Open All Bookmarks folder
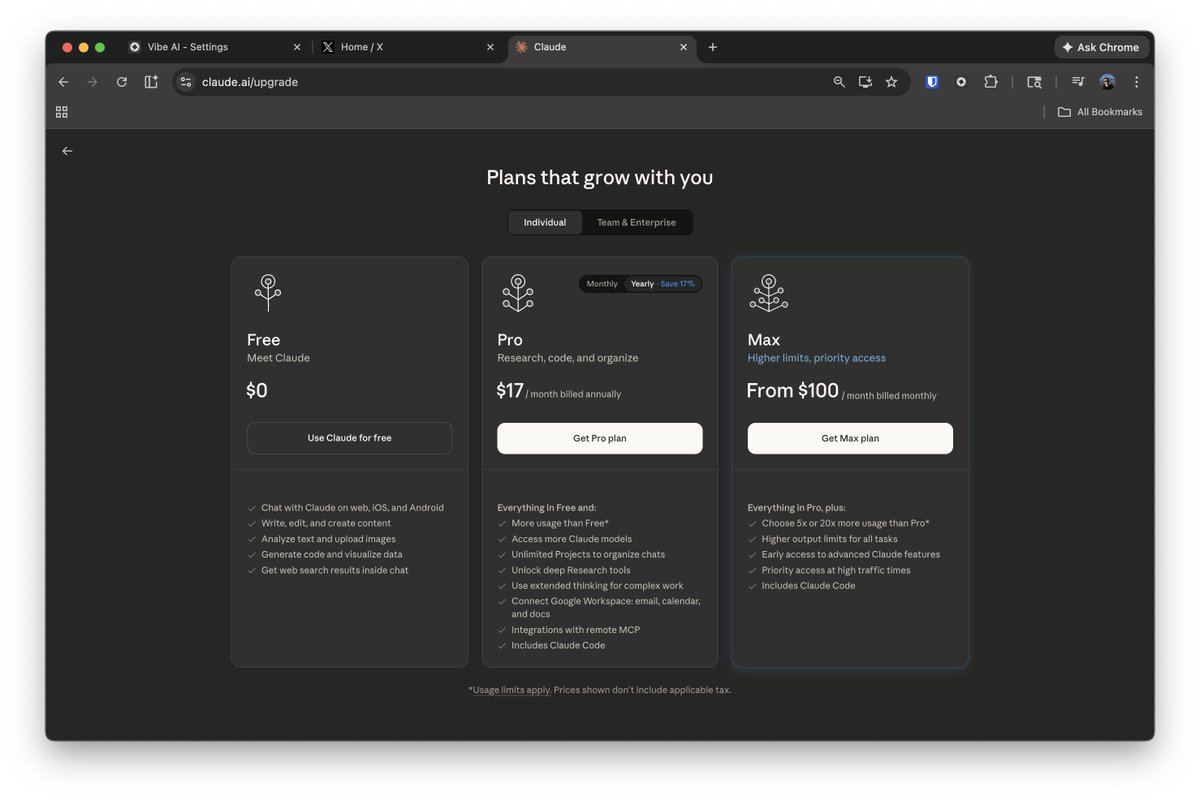Image resolution: width=1200 pixels, height=801 pixels. pyautogui.click(x=1100, y=112)
